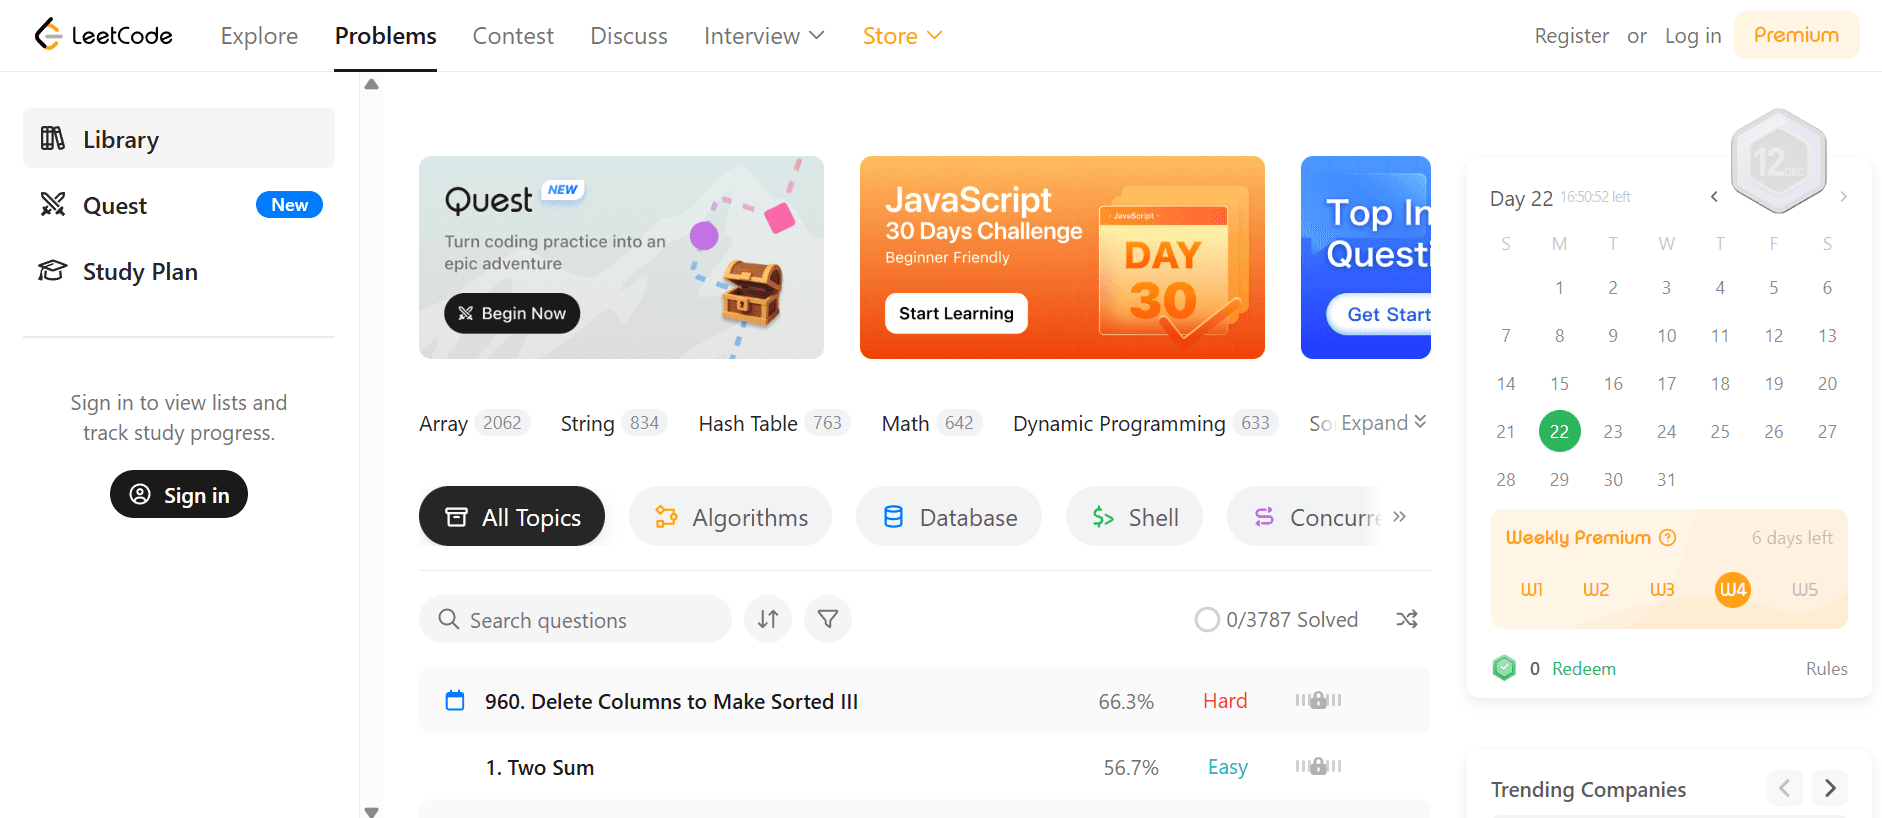Select week W3 in Weekly Premium
The image size is (1882, 818).
coord(1662,589)
